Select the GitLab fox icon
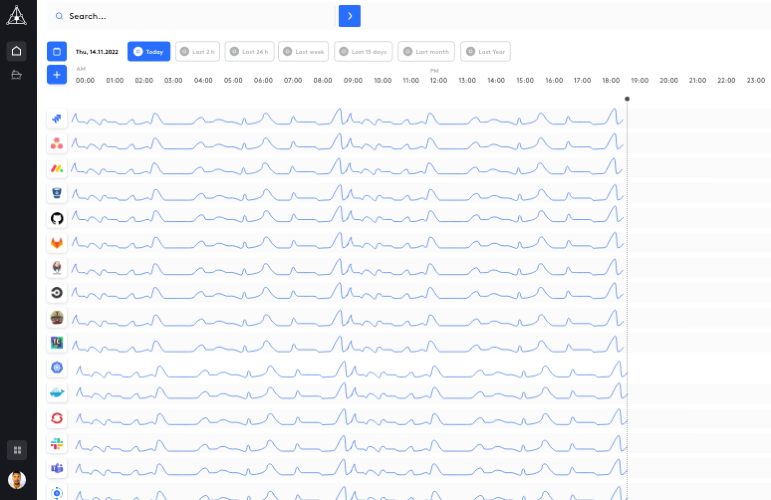771x500 pixels. click(57, 243)
